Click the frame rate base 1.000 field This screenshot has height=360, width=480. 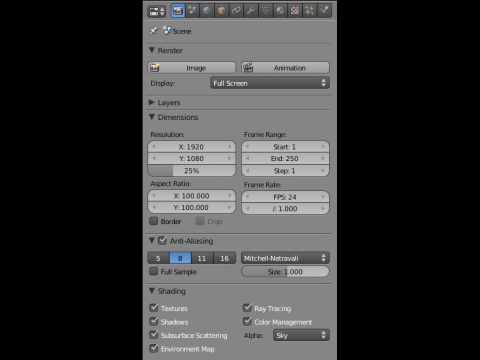285,209
